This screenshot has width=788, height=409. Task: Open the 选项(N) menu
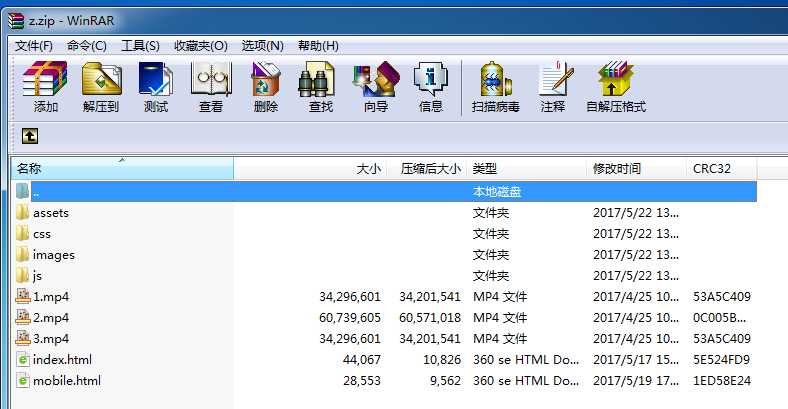262,46
